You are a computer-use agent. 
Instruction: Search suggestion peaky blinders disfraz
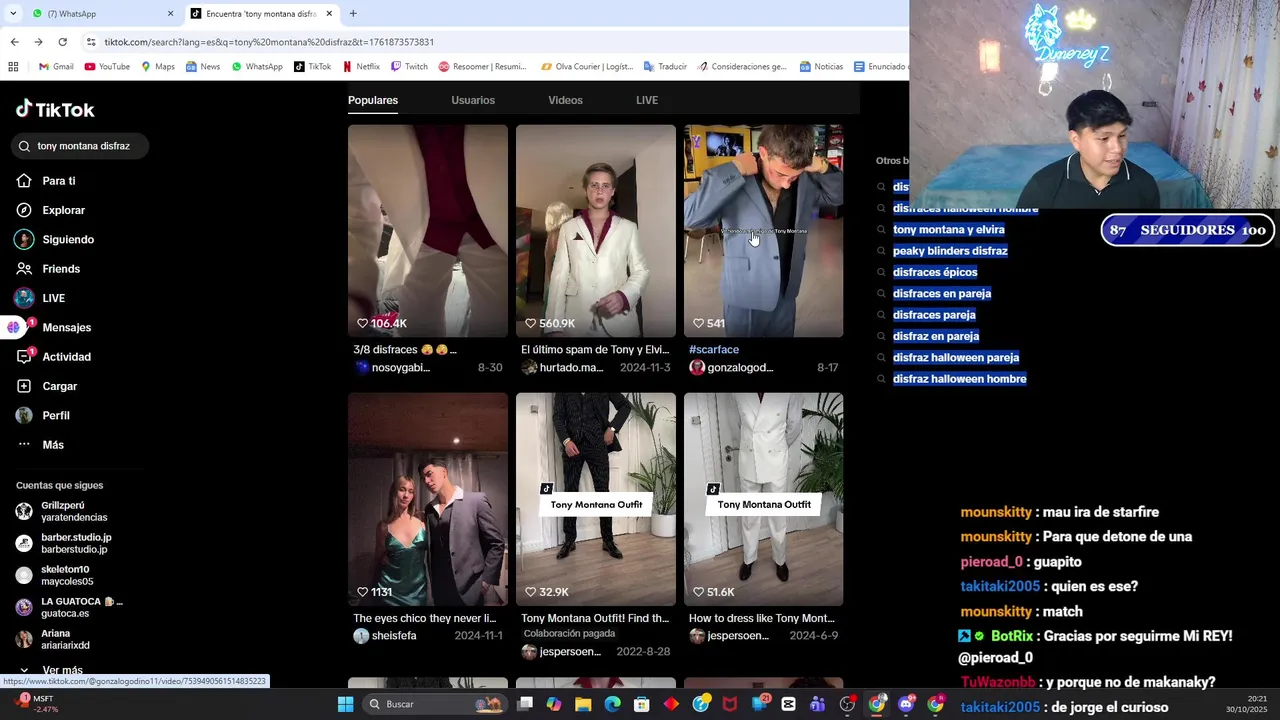click(x=950, y=251)
